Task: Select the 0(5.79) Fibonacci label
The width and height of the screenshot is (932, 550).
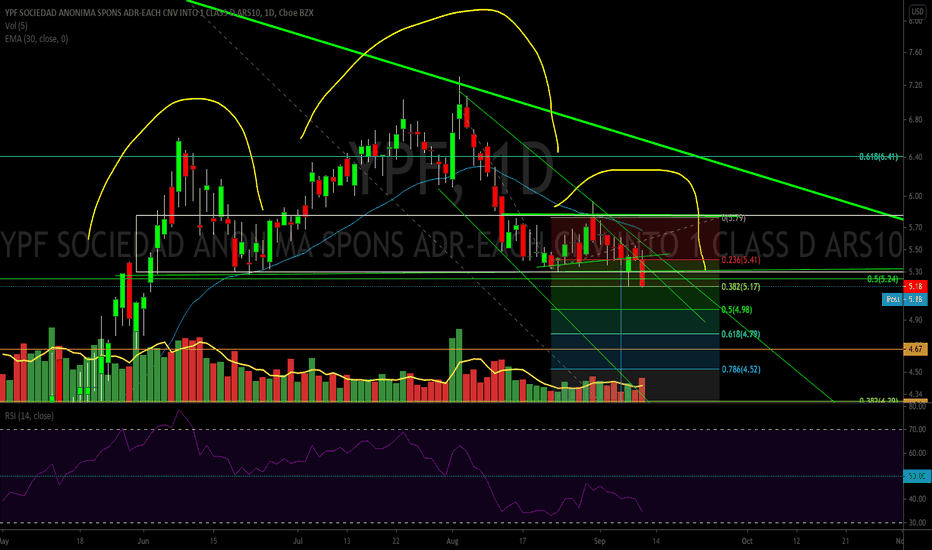Action: 733,218
